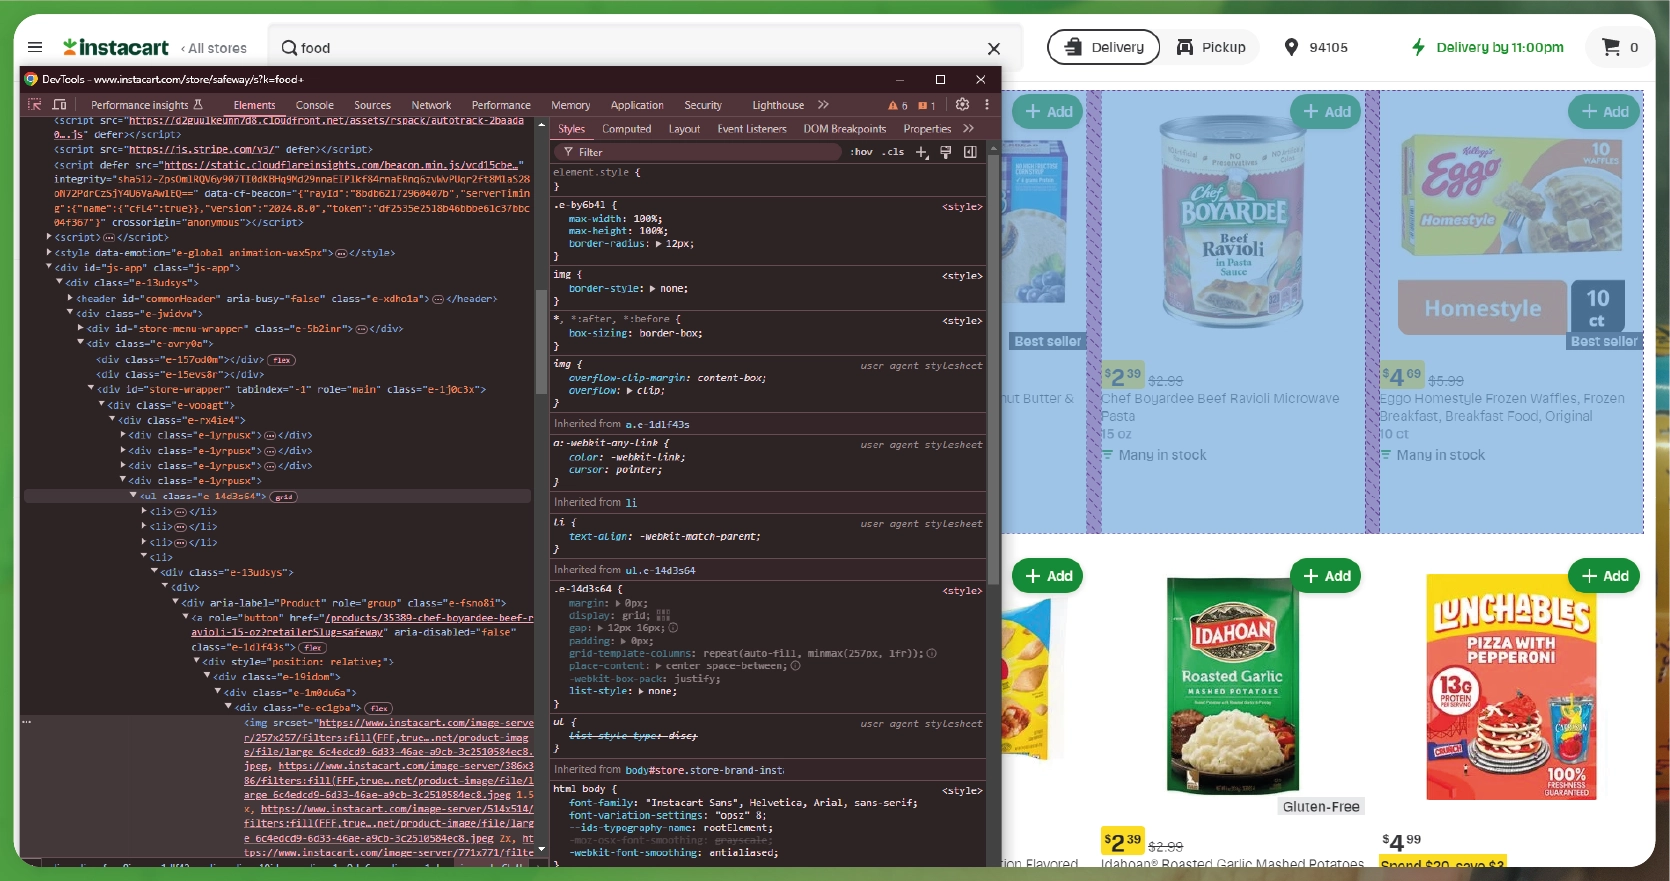Viewport: 1670px width, 881px height.
Task: Toggle the device toolbar icon in DevTools
Action: pyautogui.click(x=59, y=104)
